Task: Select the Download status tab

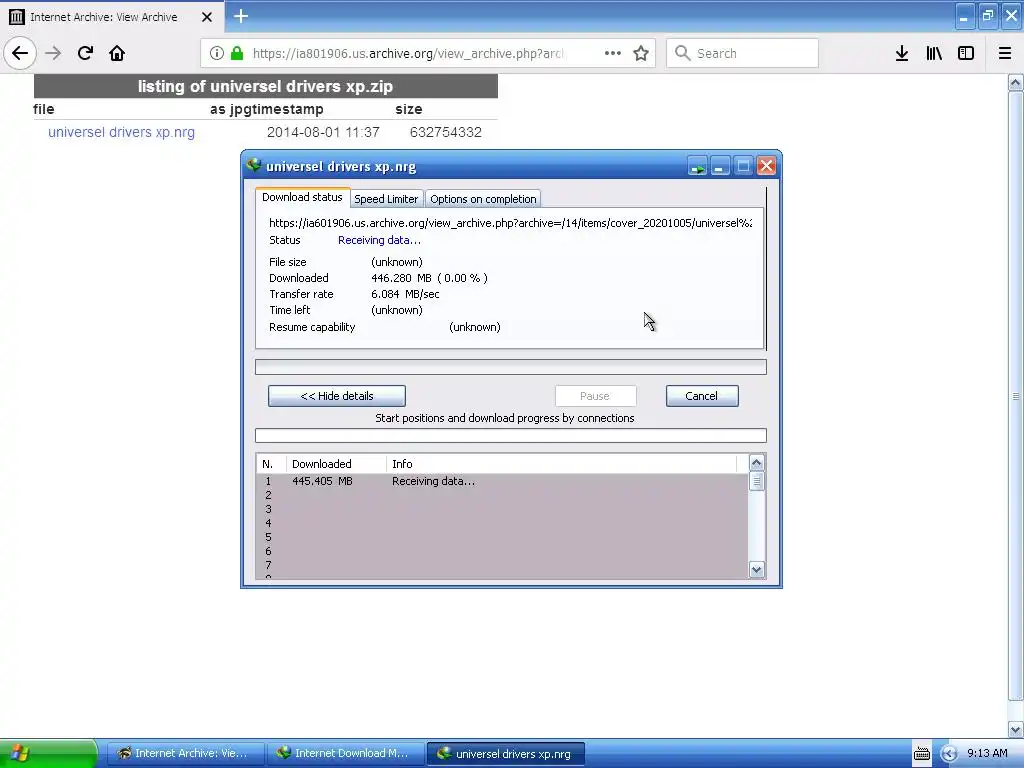Action: 302,197
